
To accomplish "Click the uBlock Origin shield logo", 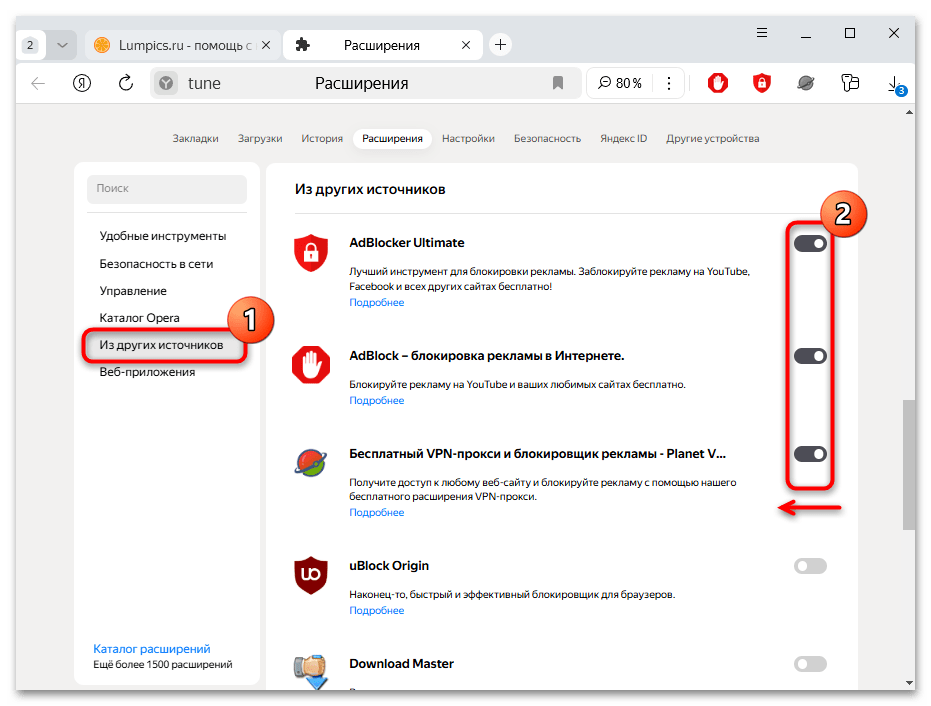I will pyautogui.click(x=311, y=575).
